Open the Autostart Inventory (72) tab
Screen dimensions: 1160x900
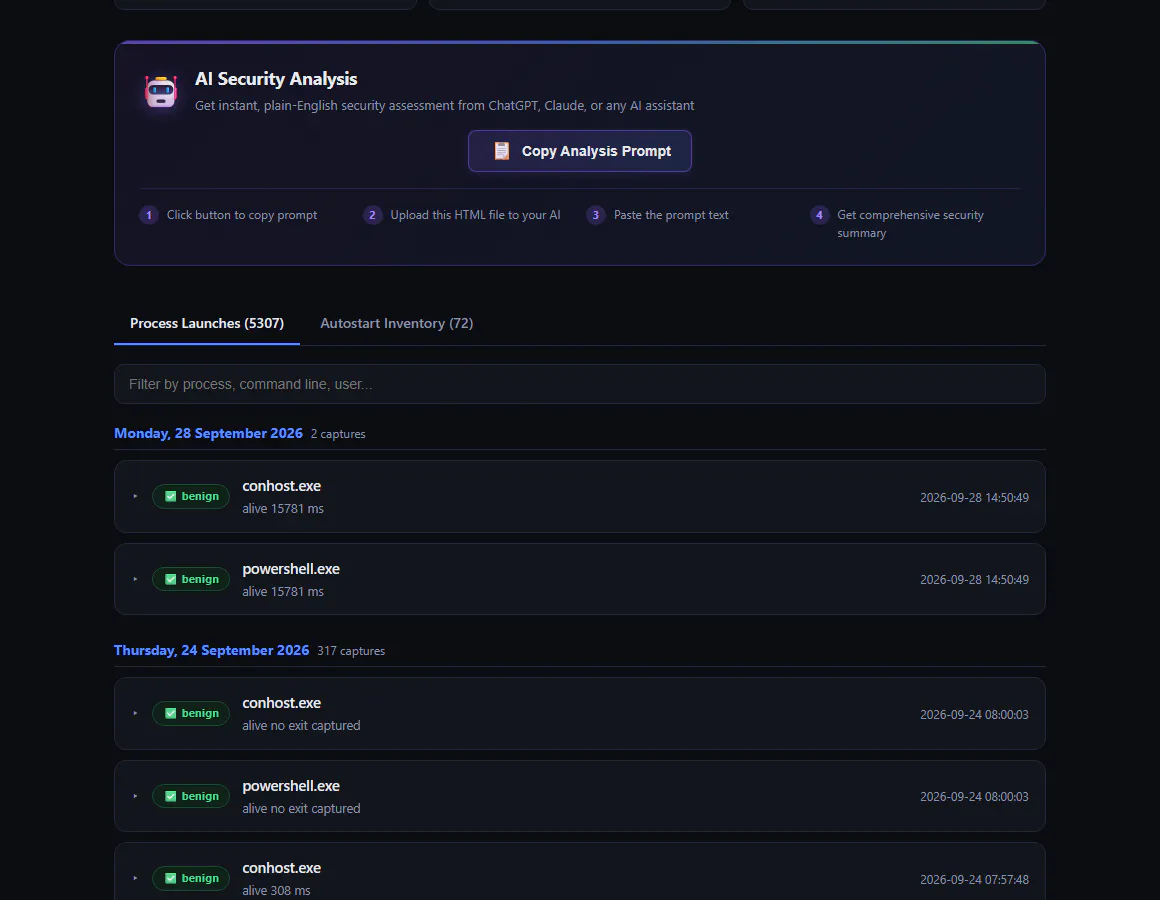point(397,324)
